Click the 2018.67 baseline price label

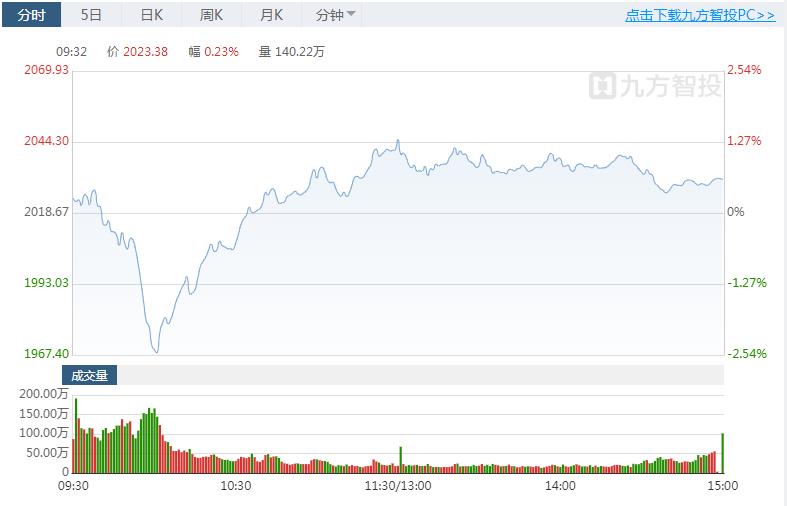(x=46, y=212)
